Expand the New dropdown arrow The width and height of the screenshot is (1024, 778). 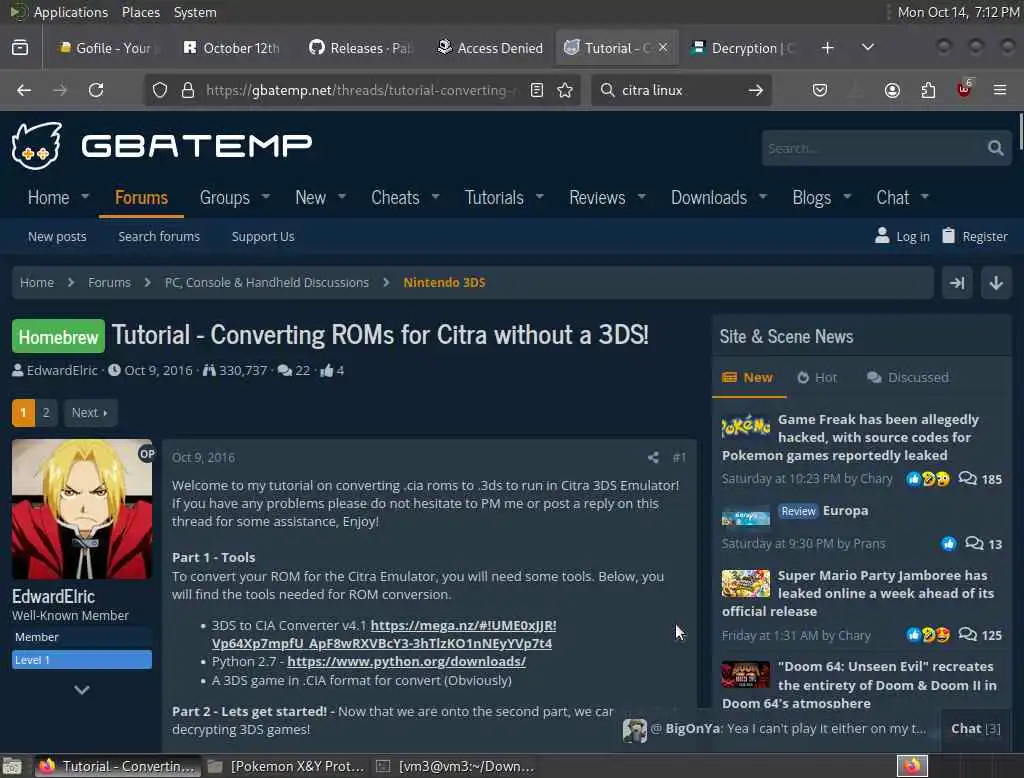click(x=342, y=197)
